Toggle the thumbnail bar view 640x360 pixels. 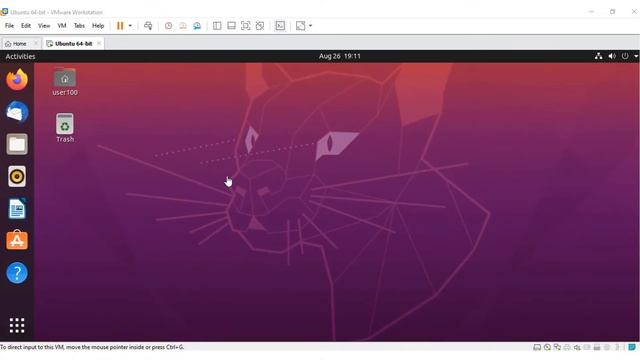coord(231,26)
